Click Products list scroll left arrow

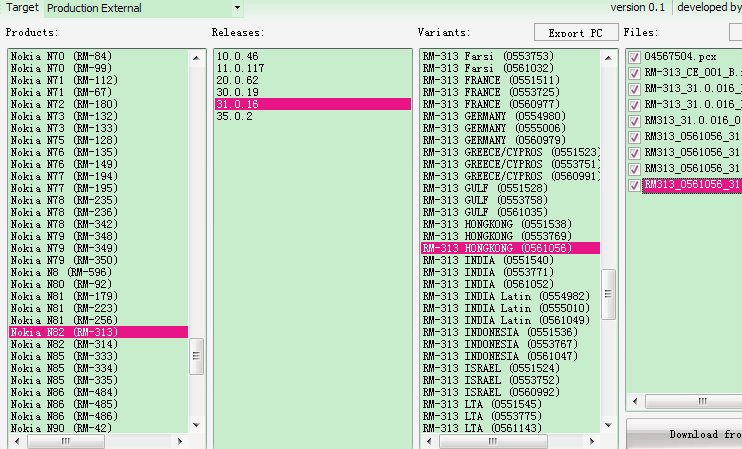click(x=17, y=441)
